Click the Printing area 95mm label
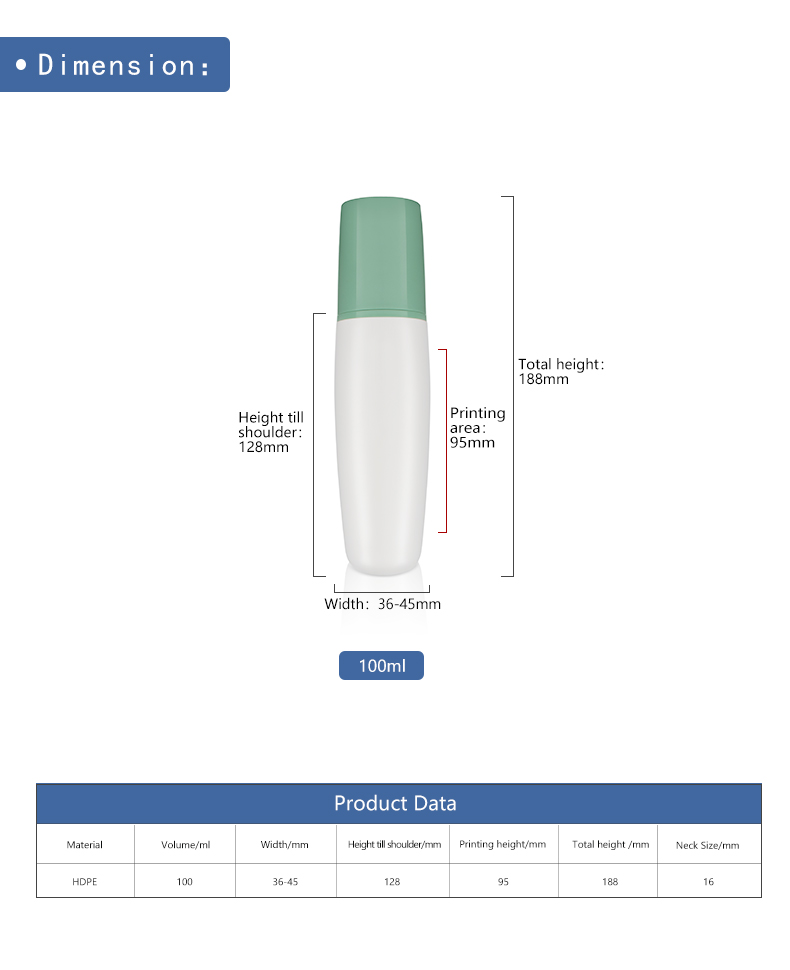790x970 pixels. point(477,427)
